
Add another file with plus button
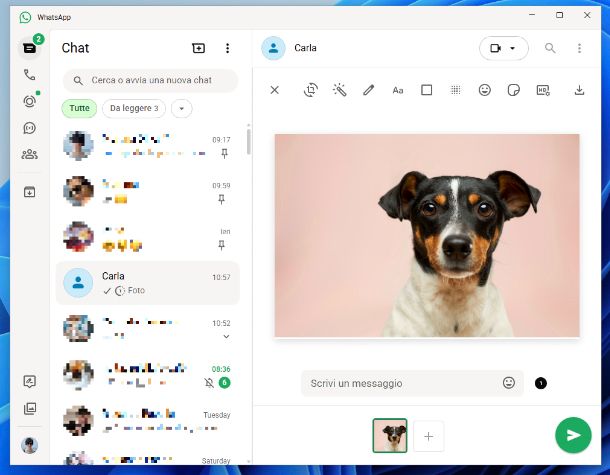click(428, 436)
